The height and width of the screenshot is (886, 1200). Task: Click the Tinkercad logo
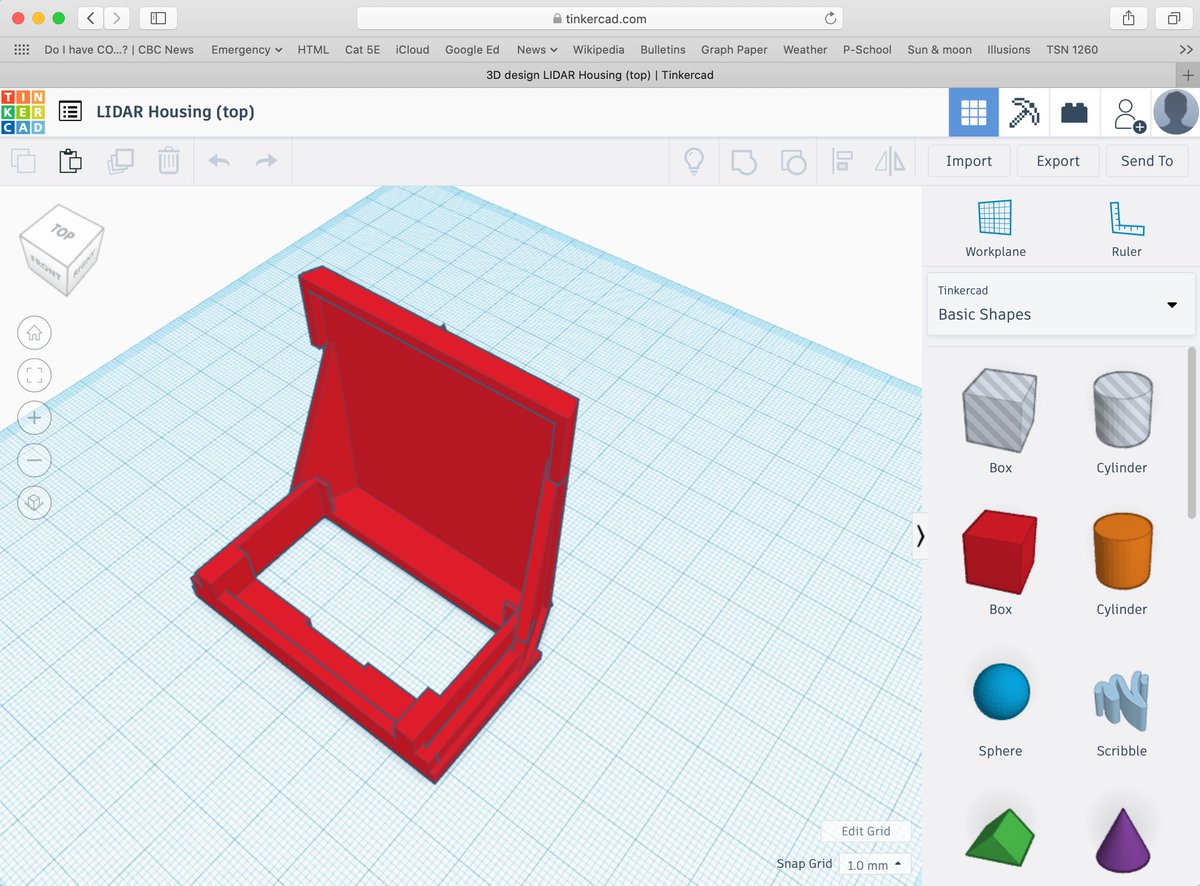click(22, 112)
